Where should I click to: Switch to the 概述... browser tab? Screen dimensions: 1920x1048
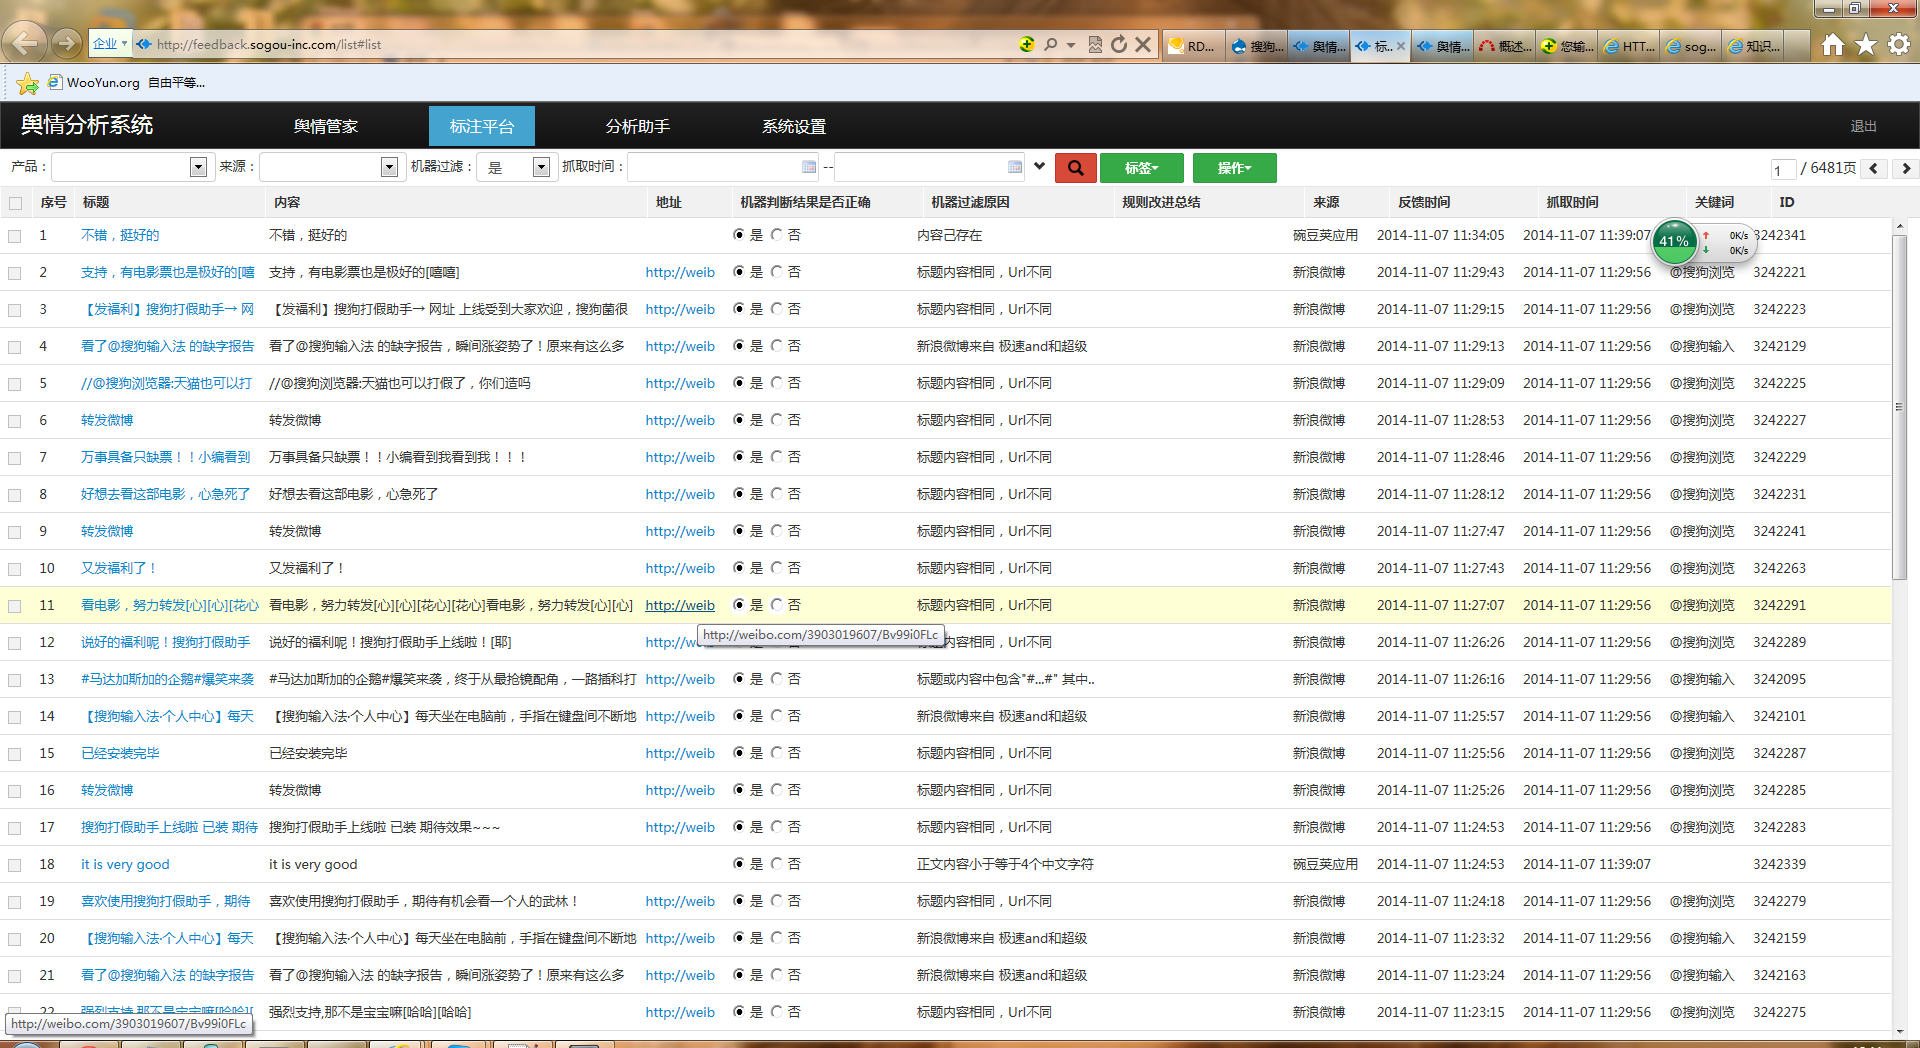[x=1506, y=46]
